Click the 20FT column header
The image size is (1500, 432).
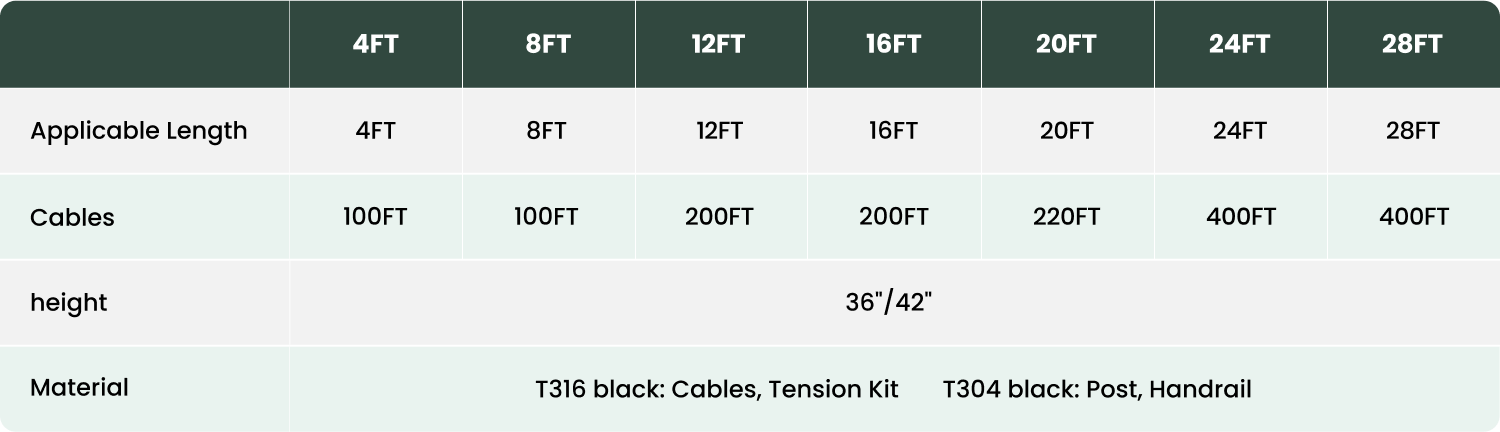point(1067,45)
